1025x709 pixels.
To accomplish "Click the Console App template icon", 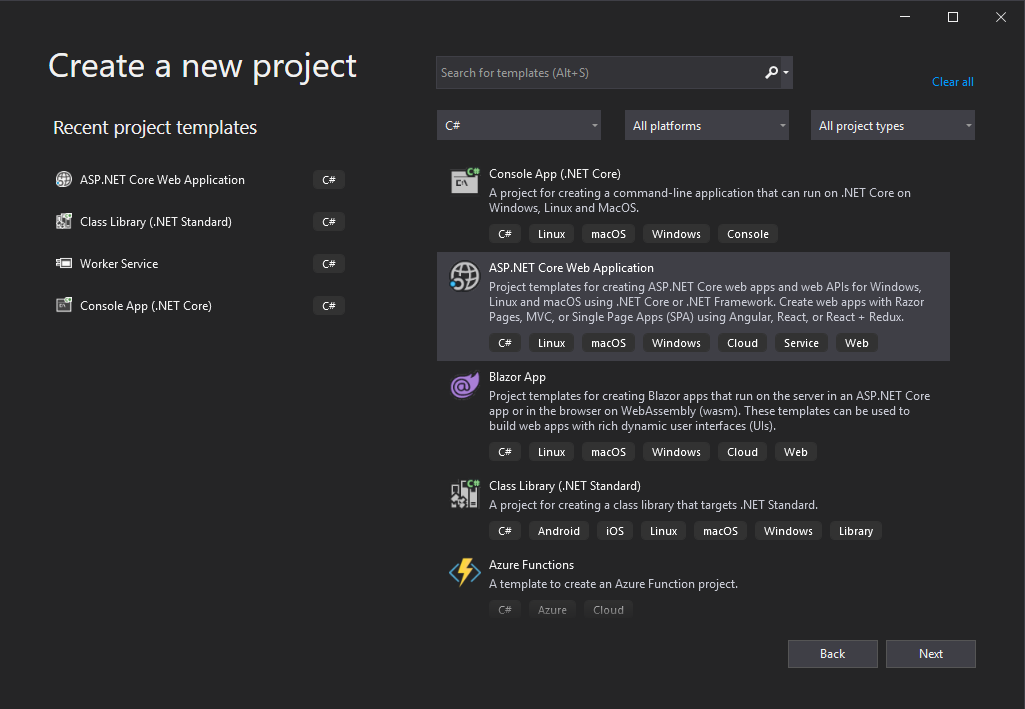I will click(x=464, y=181).
